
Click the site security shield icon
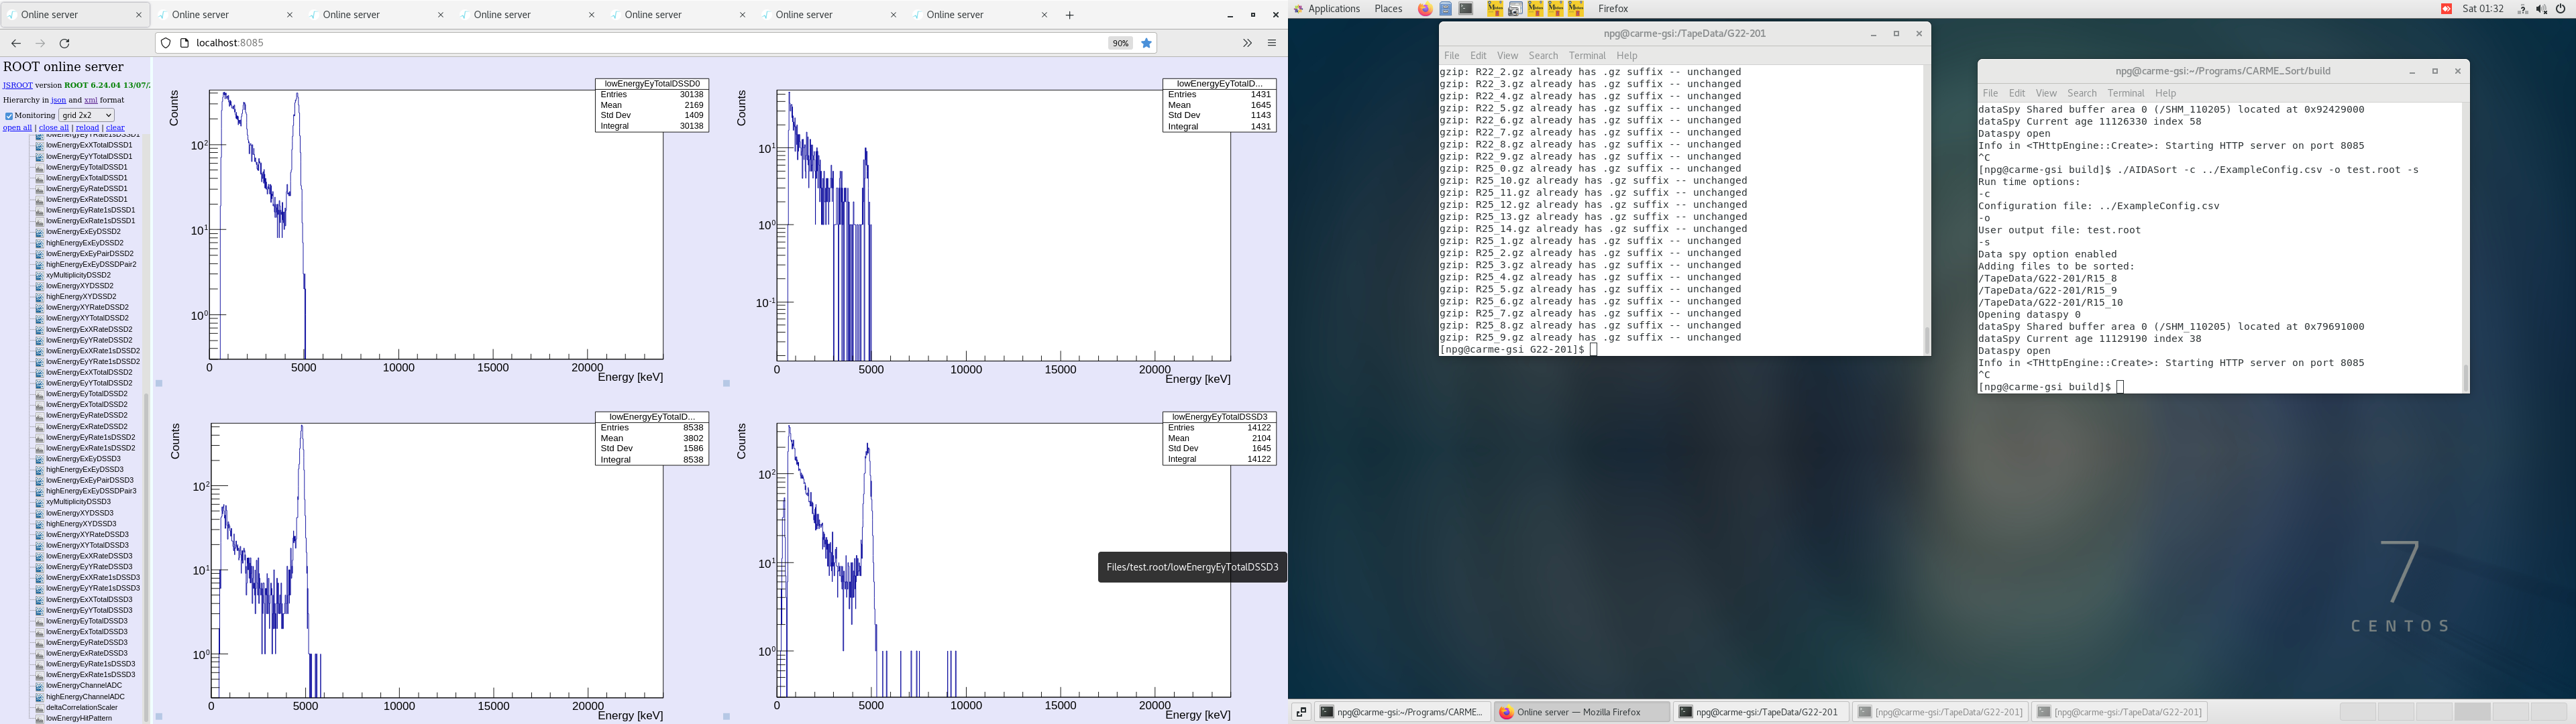click(166, 43)
